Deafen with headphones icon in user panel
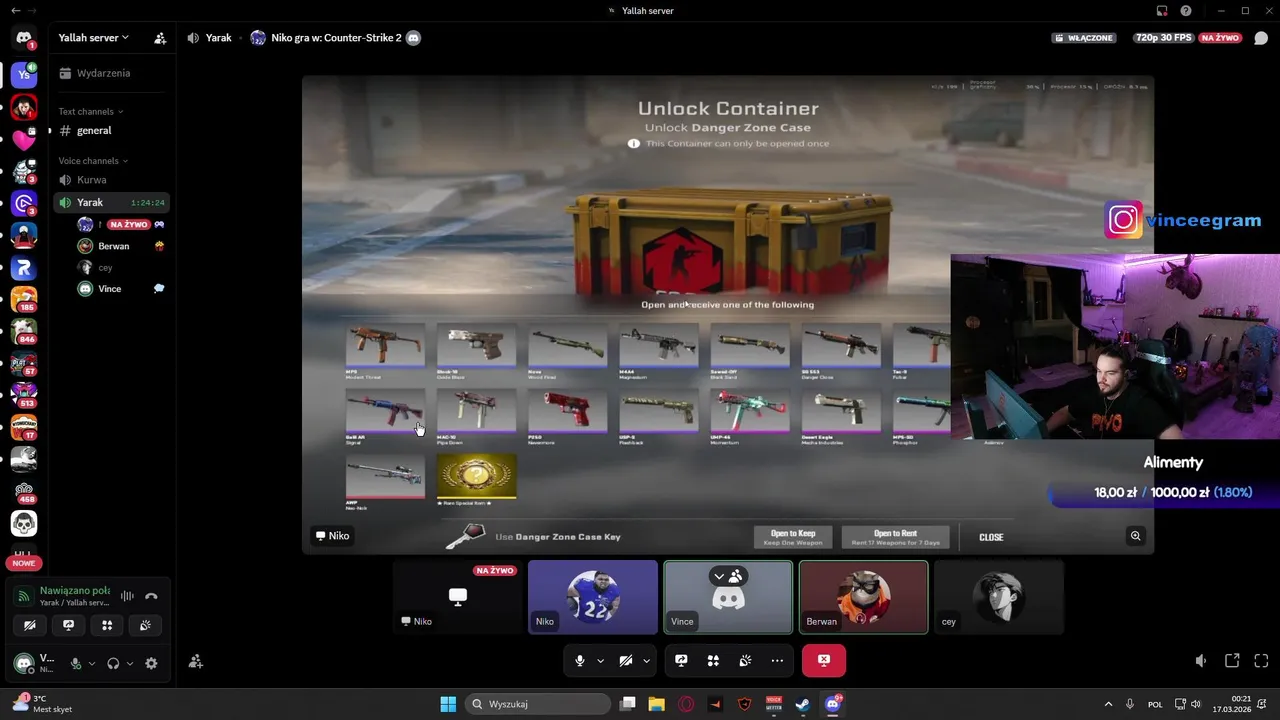 (x=113, y=663)
